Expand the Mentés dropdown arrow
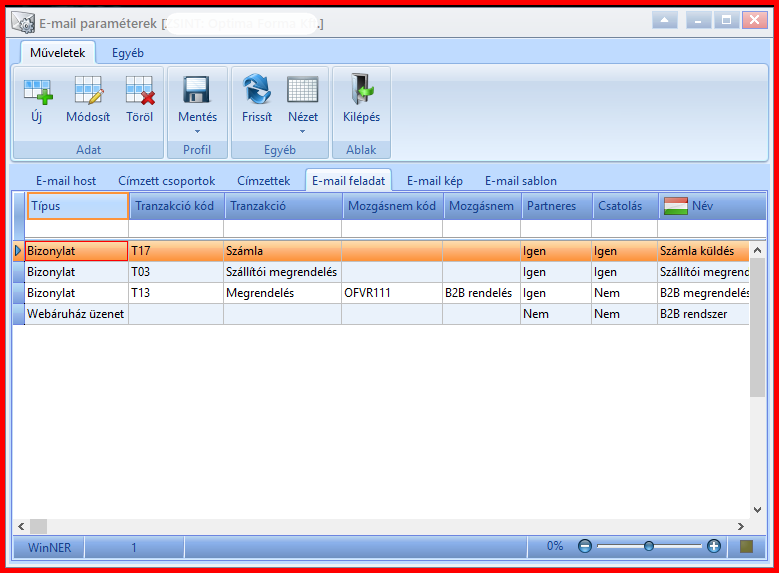 coord(197,132)
